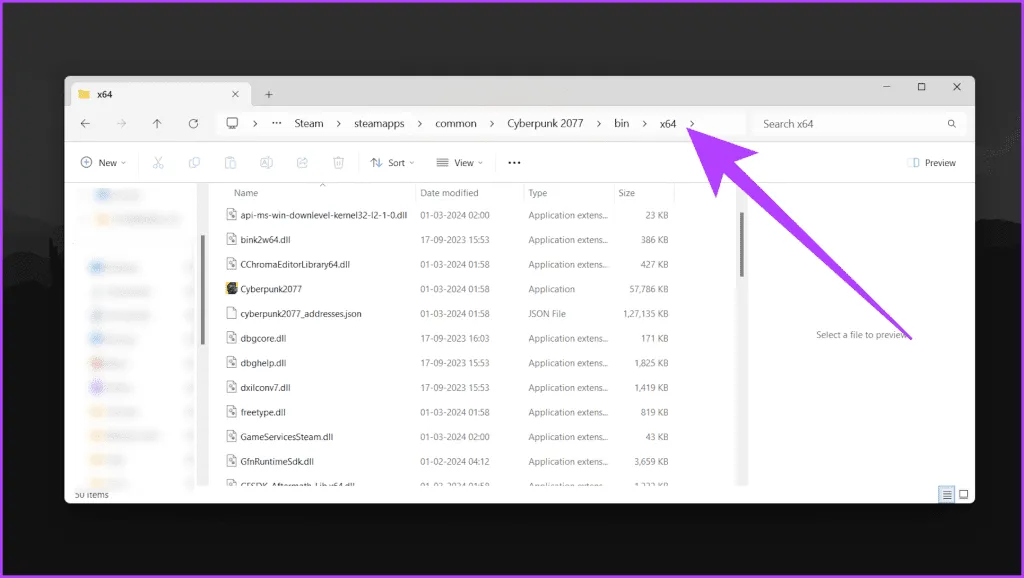Click the Paste clipboard icon
Viewport: 1024px width, 578px height.
tap(230, 163)
